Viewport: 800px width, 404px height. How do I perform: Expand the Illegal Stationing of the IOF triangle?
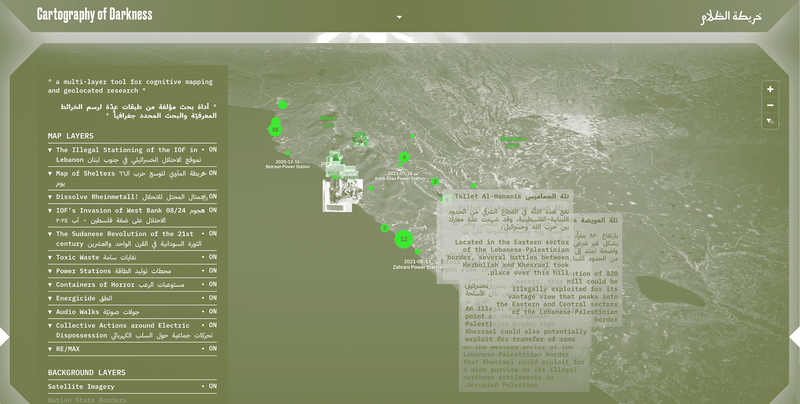click(50, 150)
